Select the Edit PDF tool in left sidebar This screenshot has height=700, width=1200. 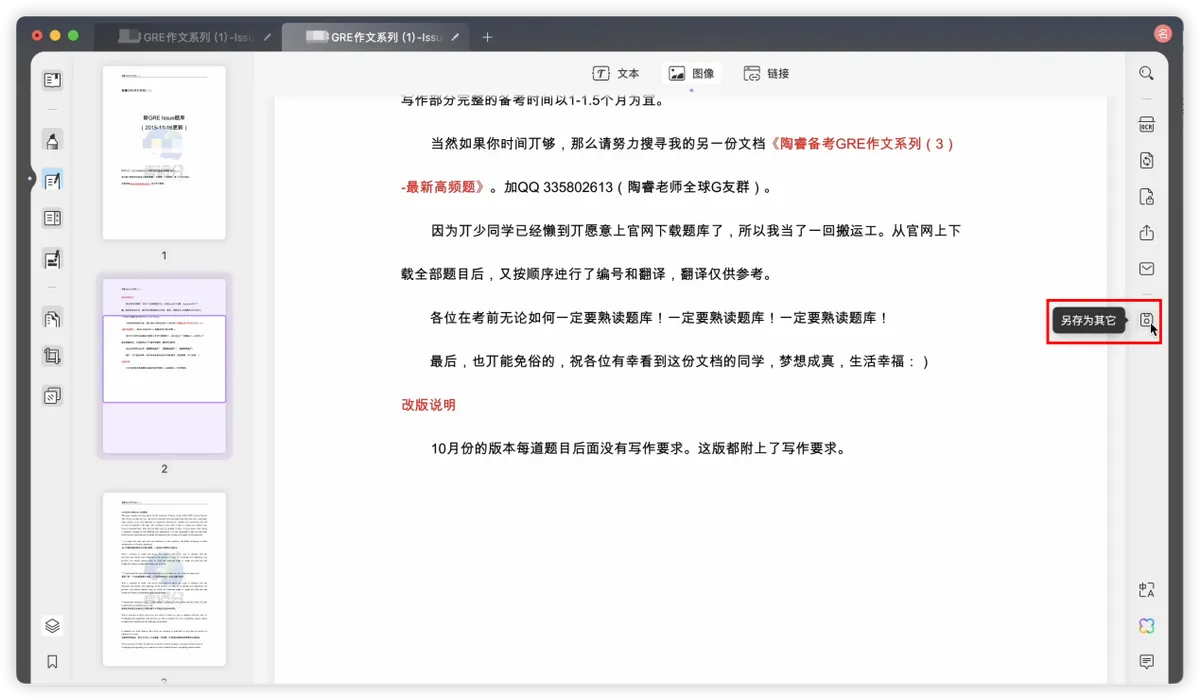tap(52, 180)
